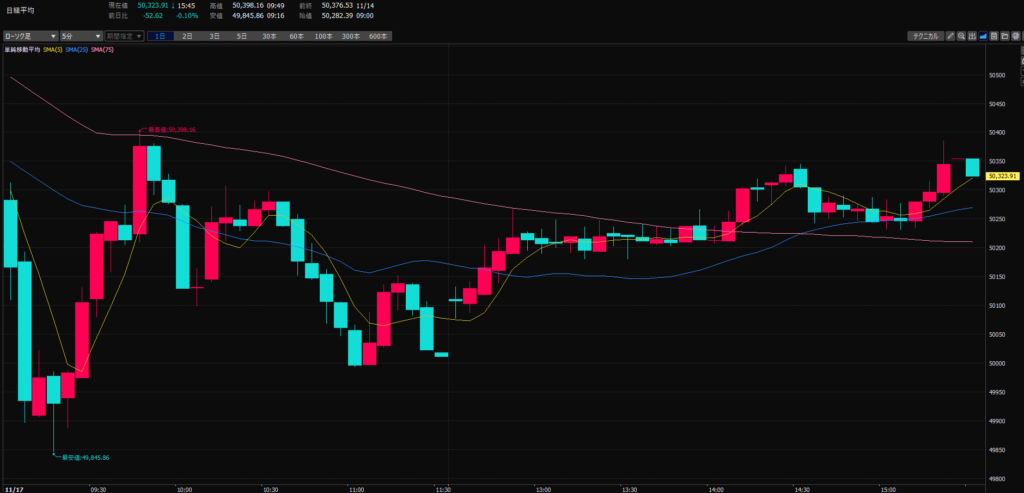
Task: Click the volume-by-price chart icon
Action: [973, 36]
